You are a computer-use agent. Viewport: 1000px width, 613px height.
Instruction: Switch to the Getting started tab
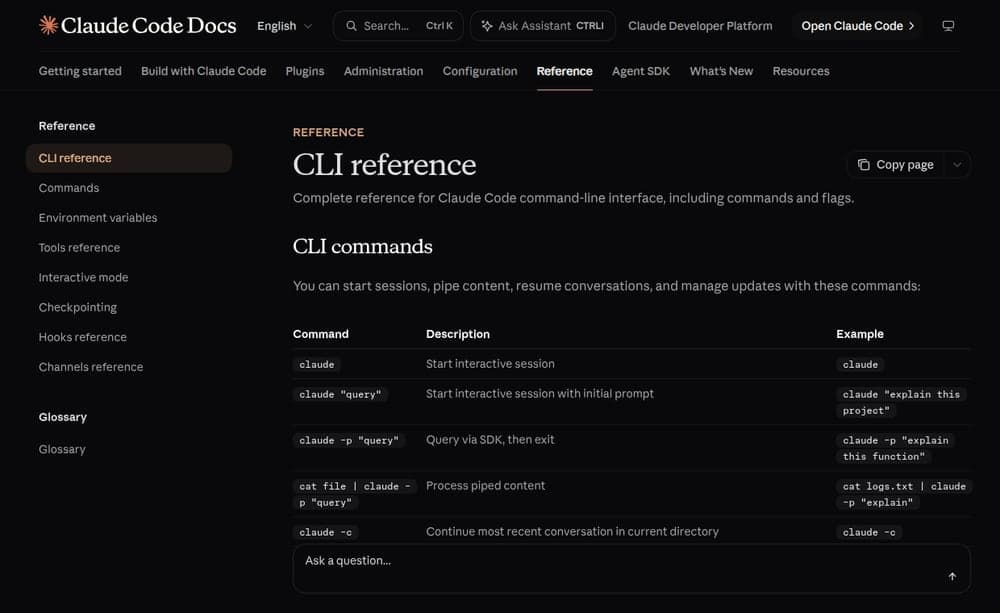(x=80, y=71)
